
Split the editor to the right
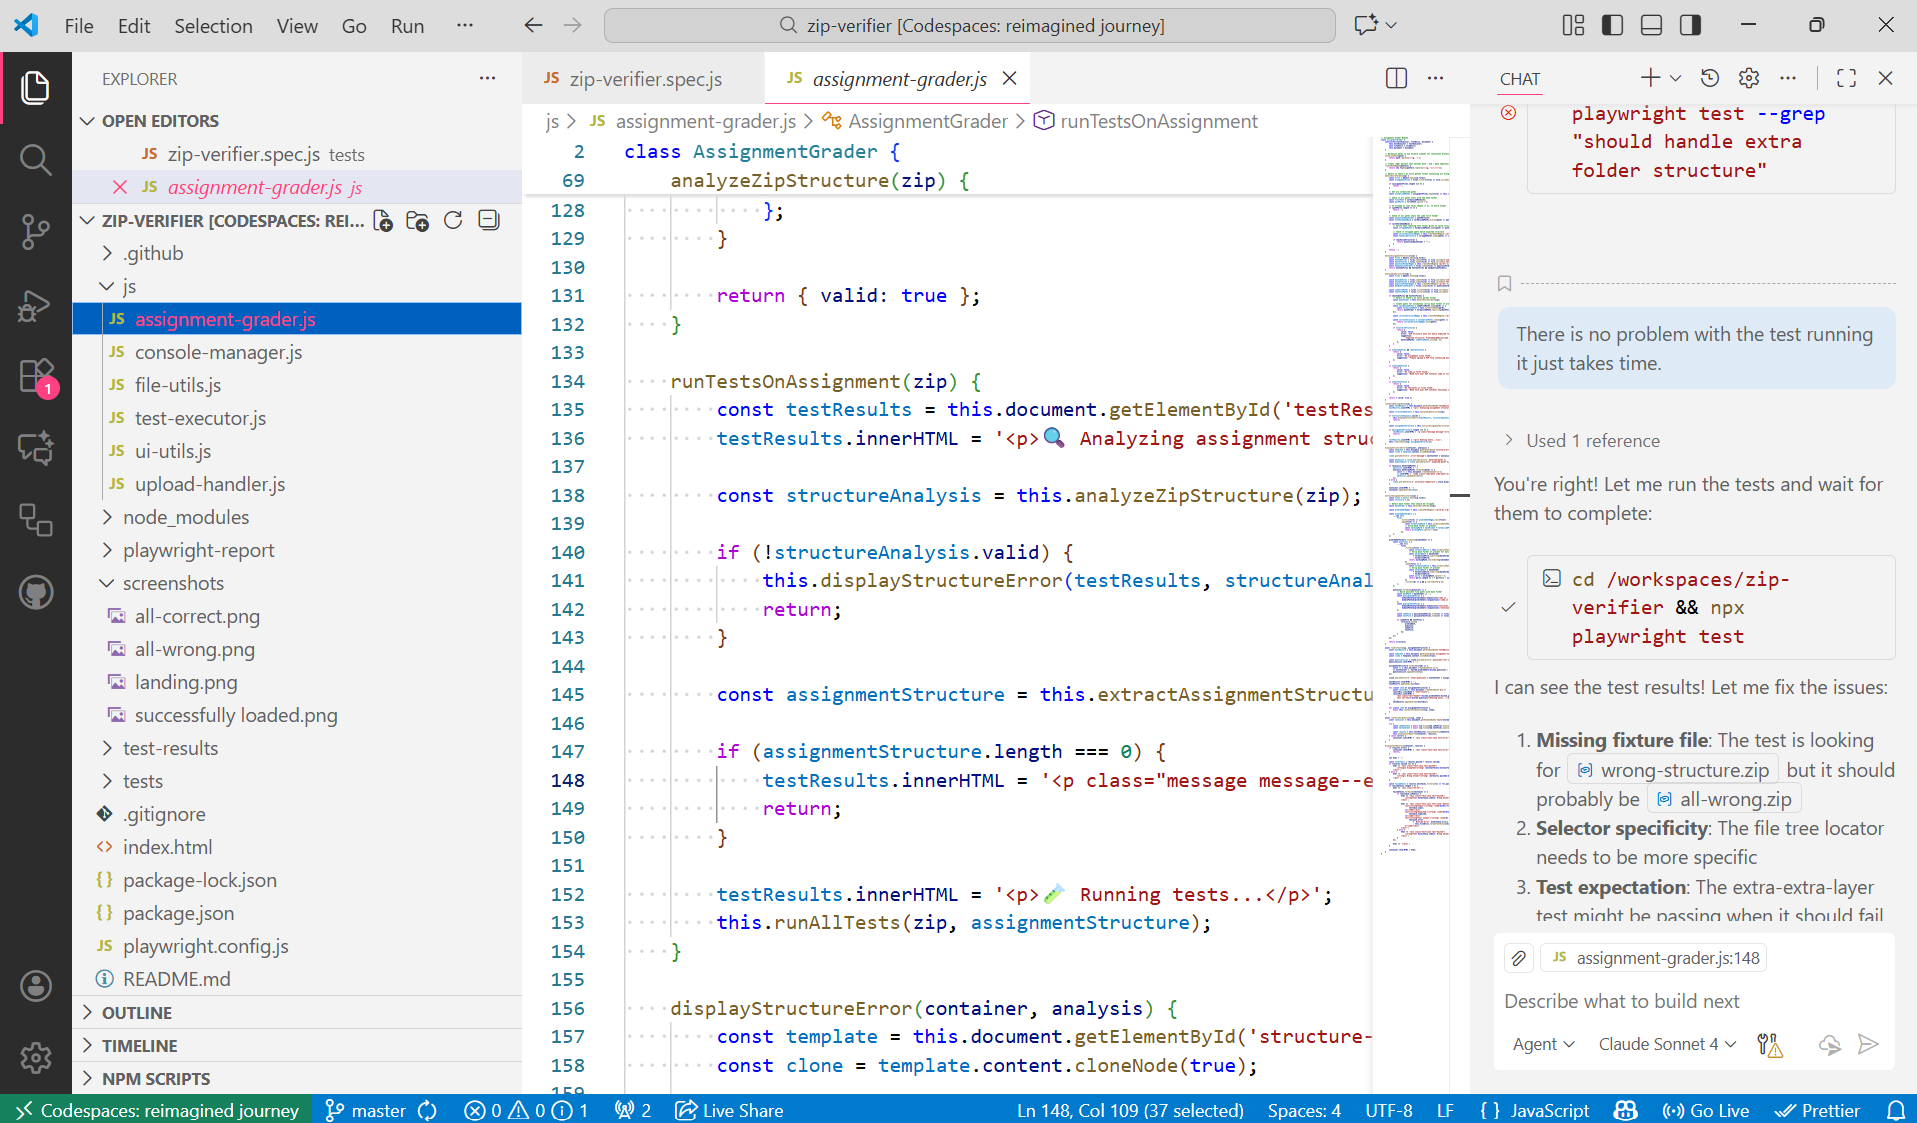pos(1396,79)
